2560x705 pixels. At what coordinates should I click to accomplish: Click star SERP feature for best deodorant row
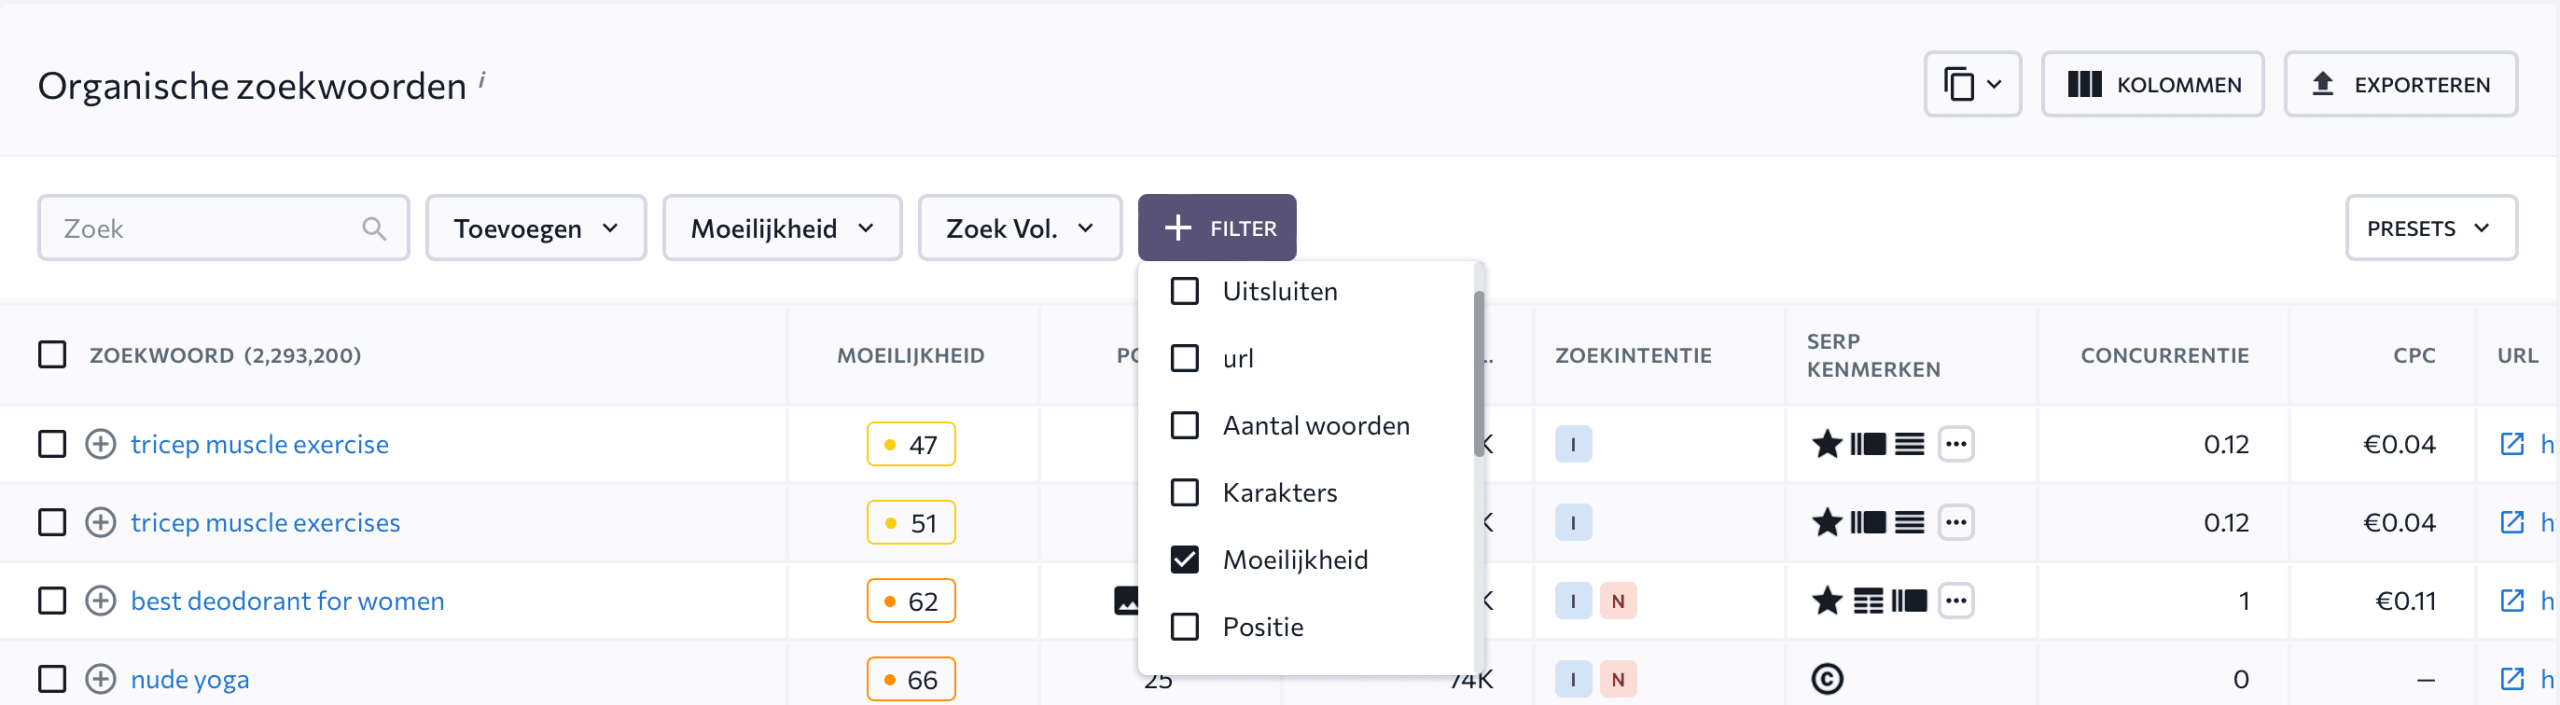tap(1827, 600)
